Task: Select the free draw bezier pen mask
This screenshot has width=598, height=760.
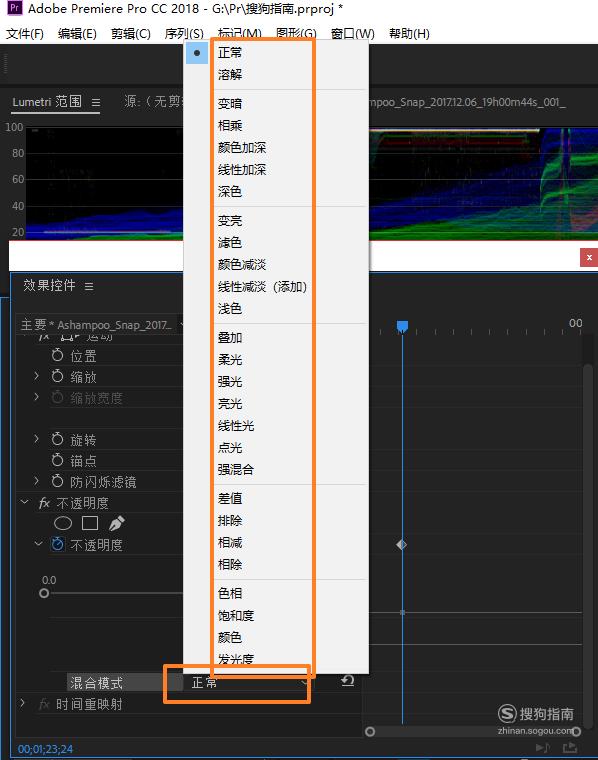Action: pyautogui.click(x=116, y=523)
